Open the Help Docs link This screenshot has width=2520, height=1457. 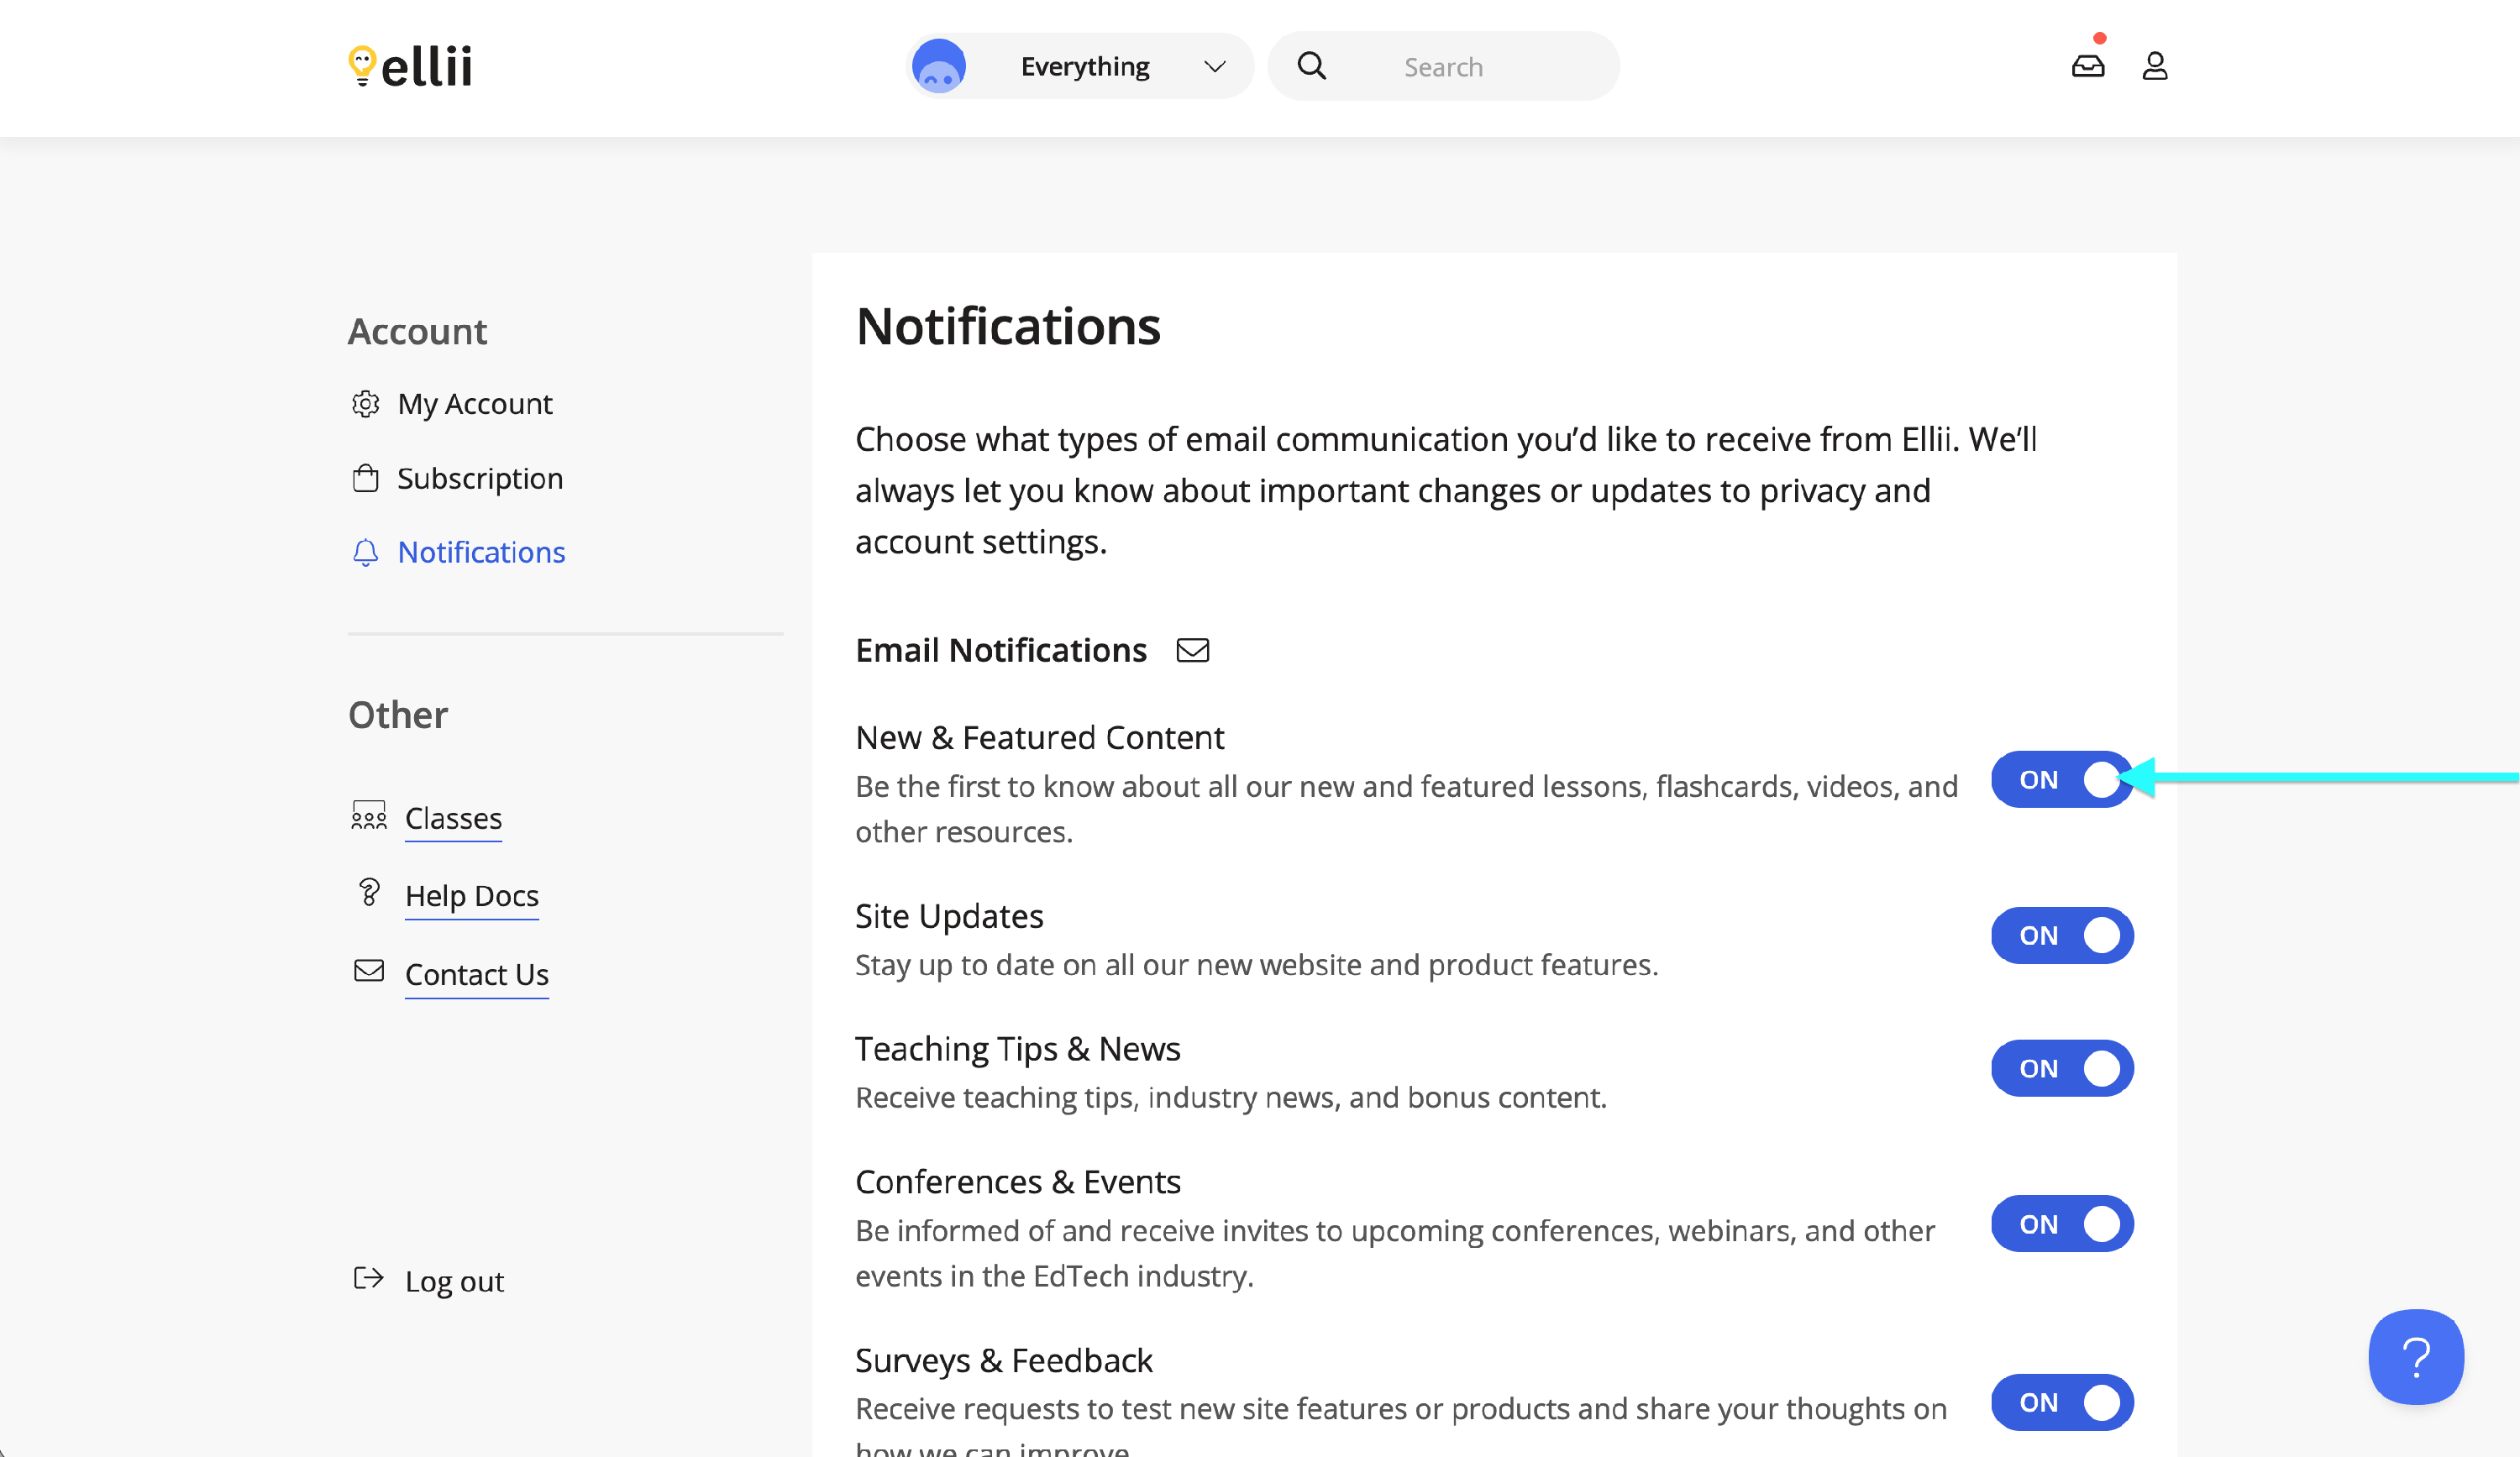[471, 896]
